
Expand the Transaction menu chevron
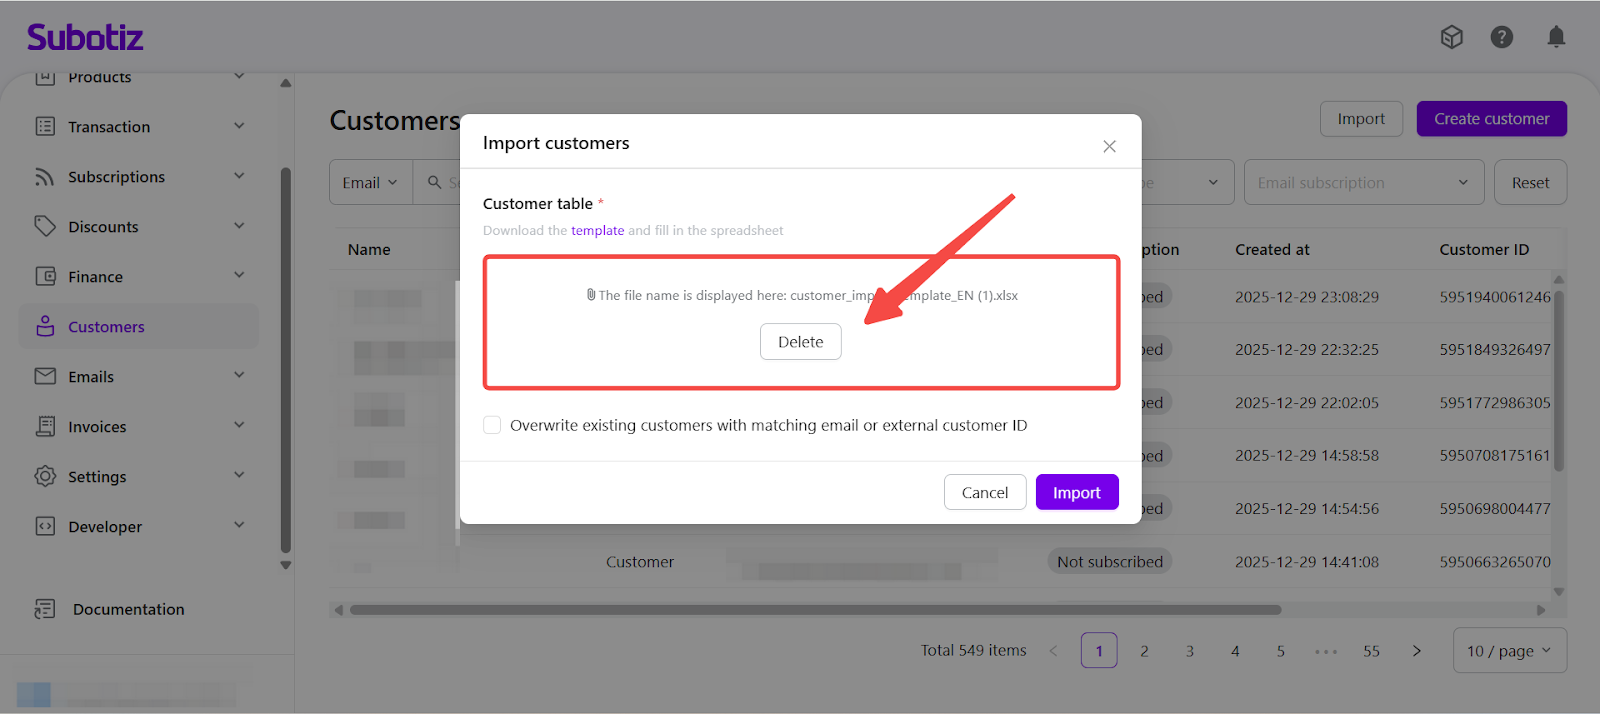point(239,126)
